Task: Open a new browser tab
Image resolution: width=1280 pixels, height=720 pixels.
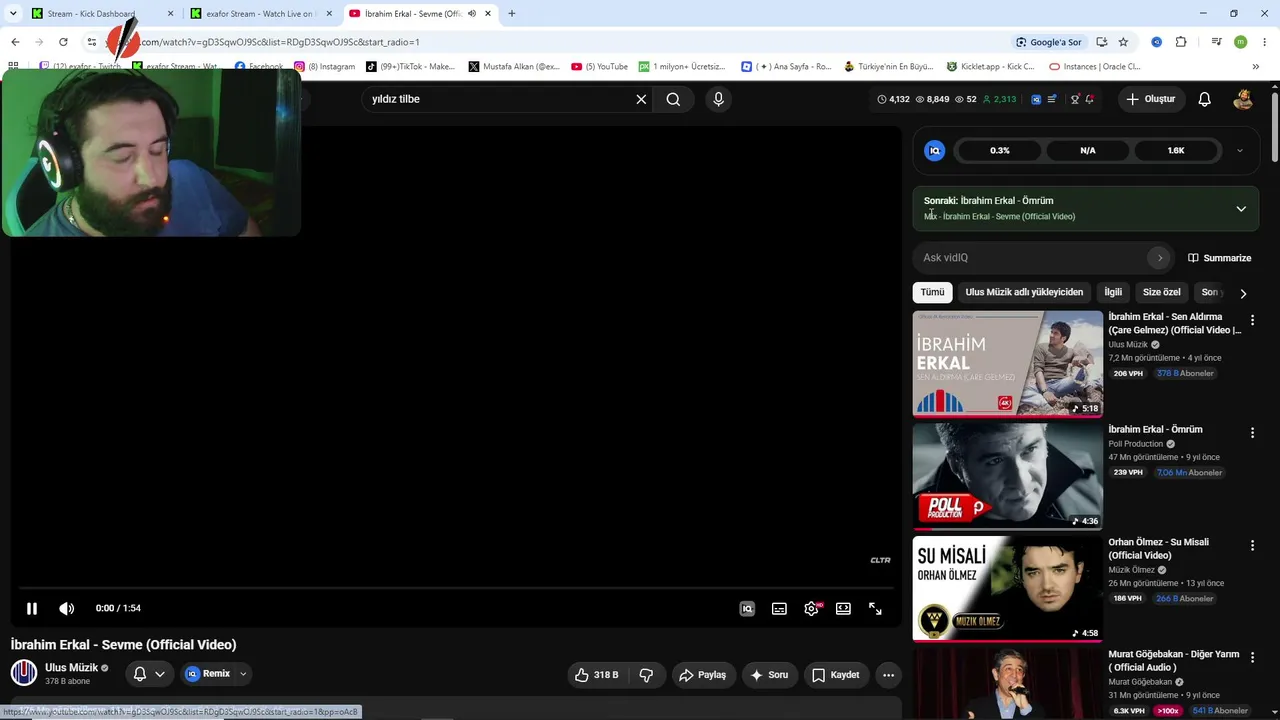Action: pos(512,14)
